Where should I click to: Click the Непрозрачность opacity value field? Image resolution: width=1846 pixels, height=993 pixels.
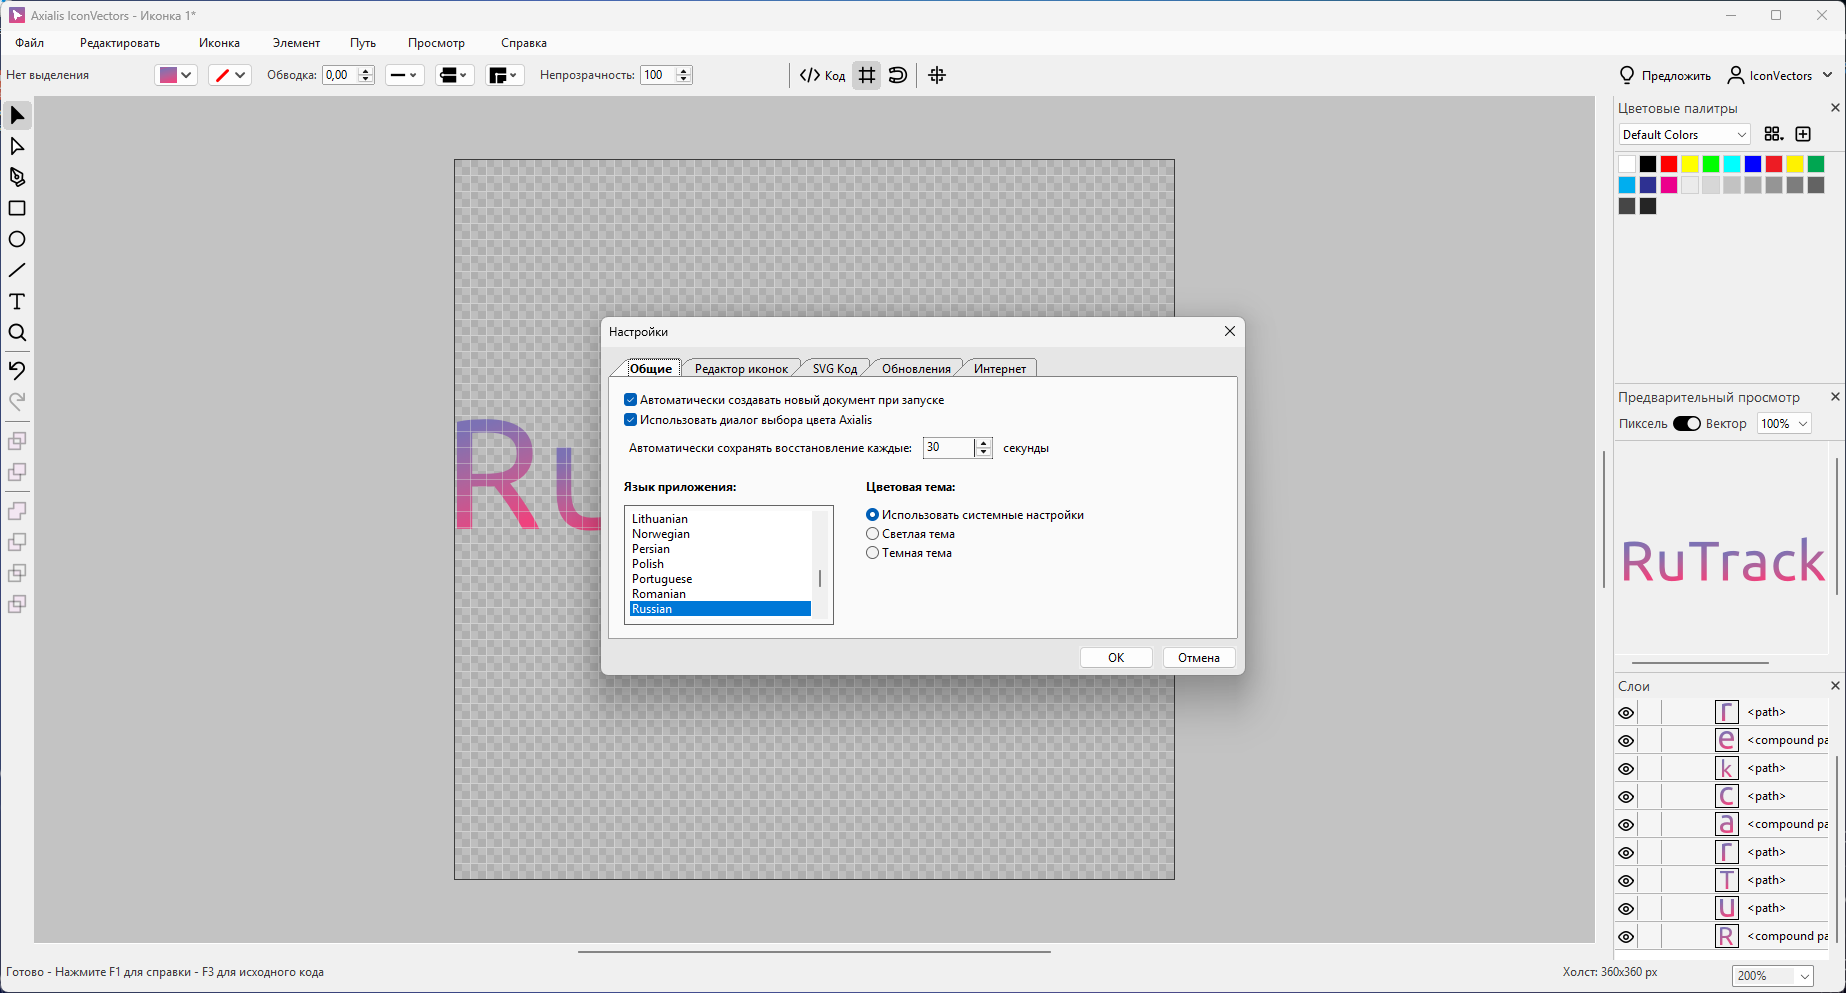tap(658, 75)
